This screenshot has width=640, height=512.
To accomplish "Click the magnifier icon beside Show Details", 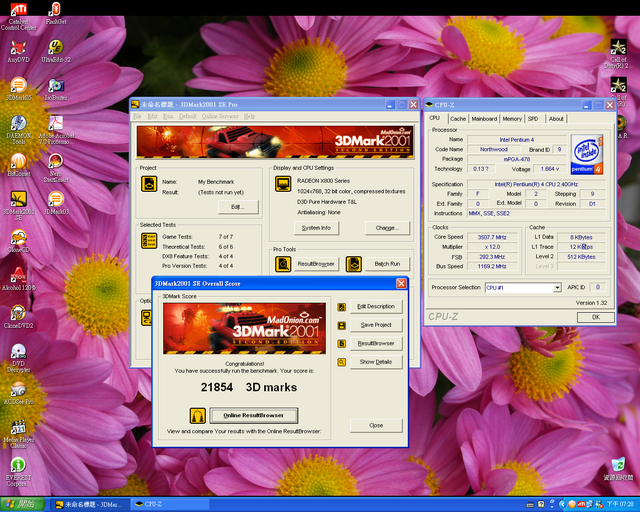I will coord(342,362).
